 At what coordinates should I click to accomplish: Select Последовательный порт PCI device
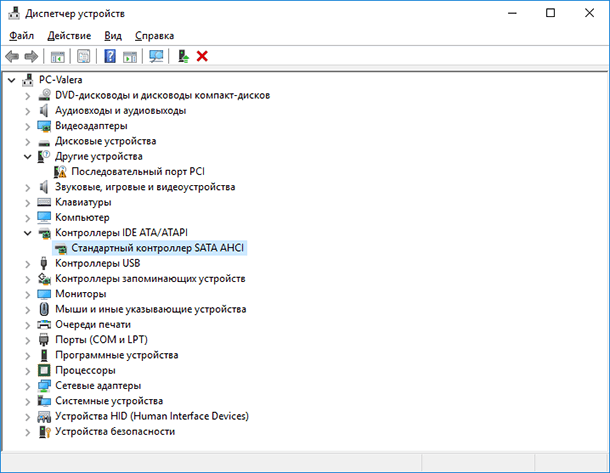138,172
